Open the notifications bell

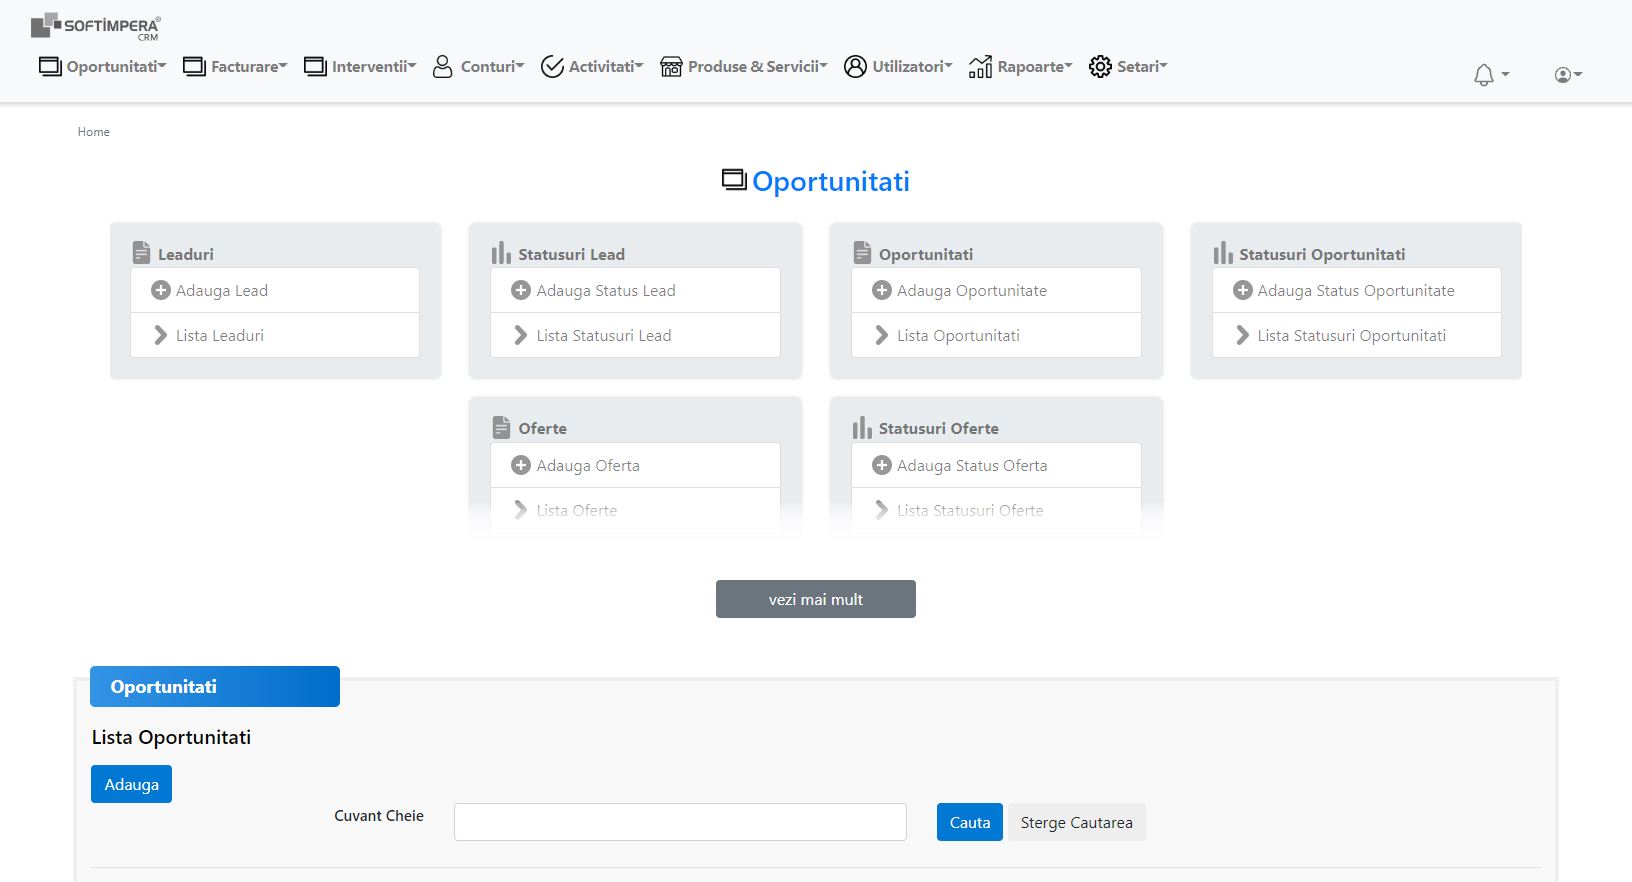pyautogui.click(x=1484, y=74)
